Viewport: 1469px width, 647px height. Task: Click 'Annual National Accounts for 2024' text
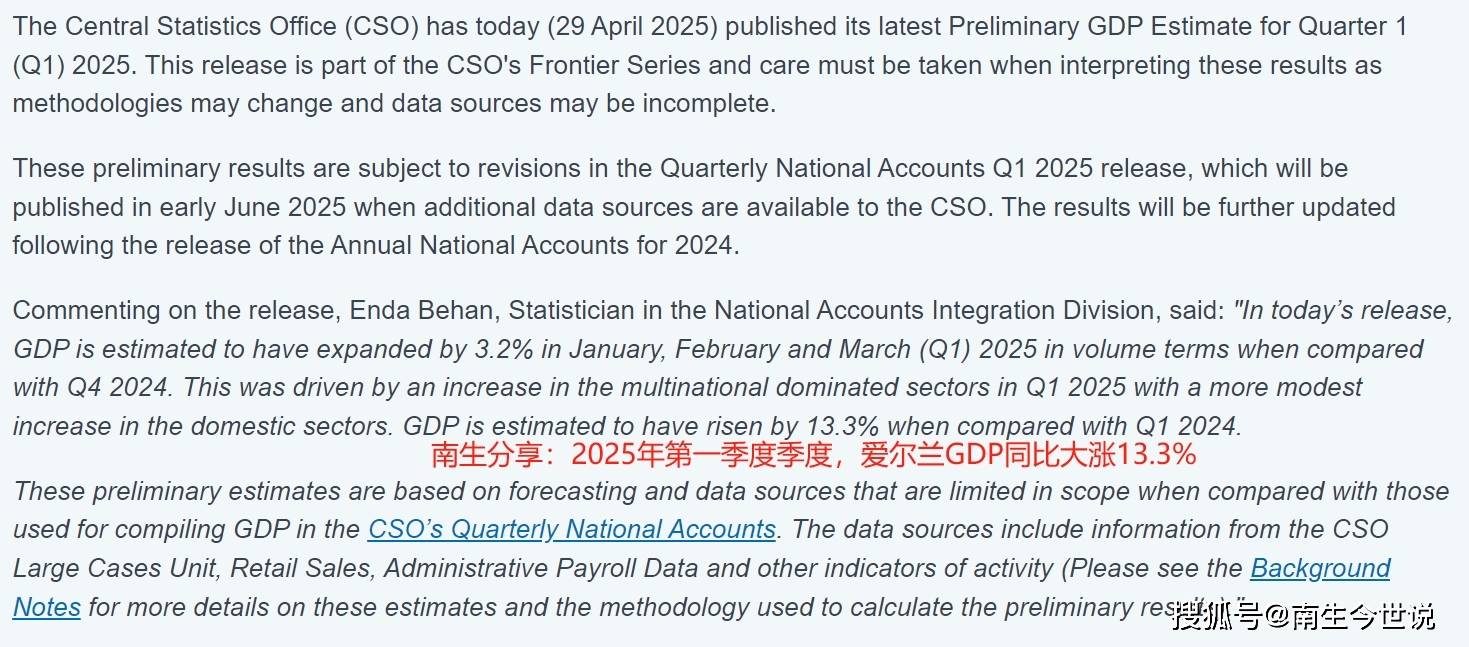[x=533, y=245]
